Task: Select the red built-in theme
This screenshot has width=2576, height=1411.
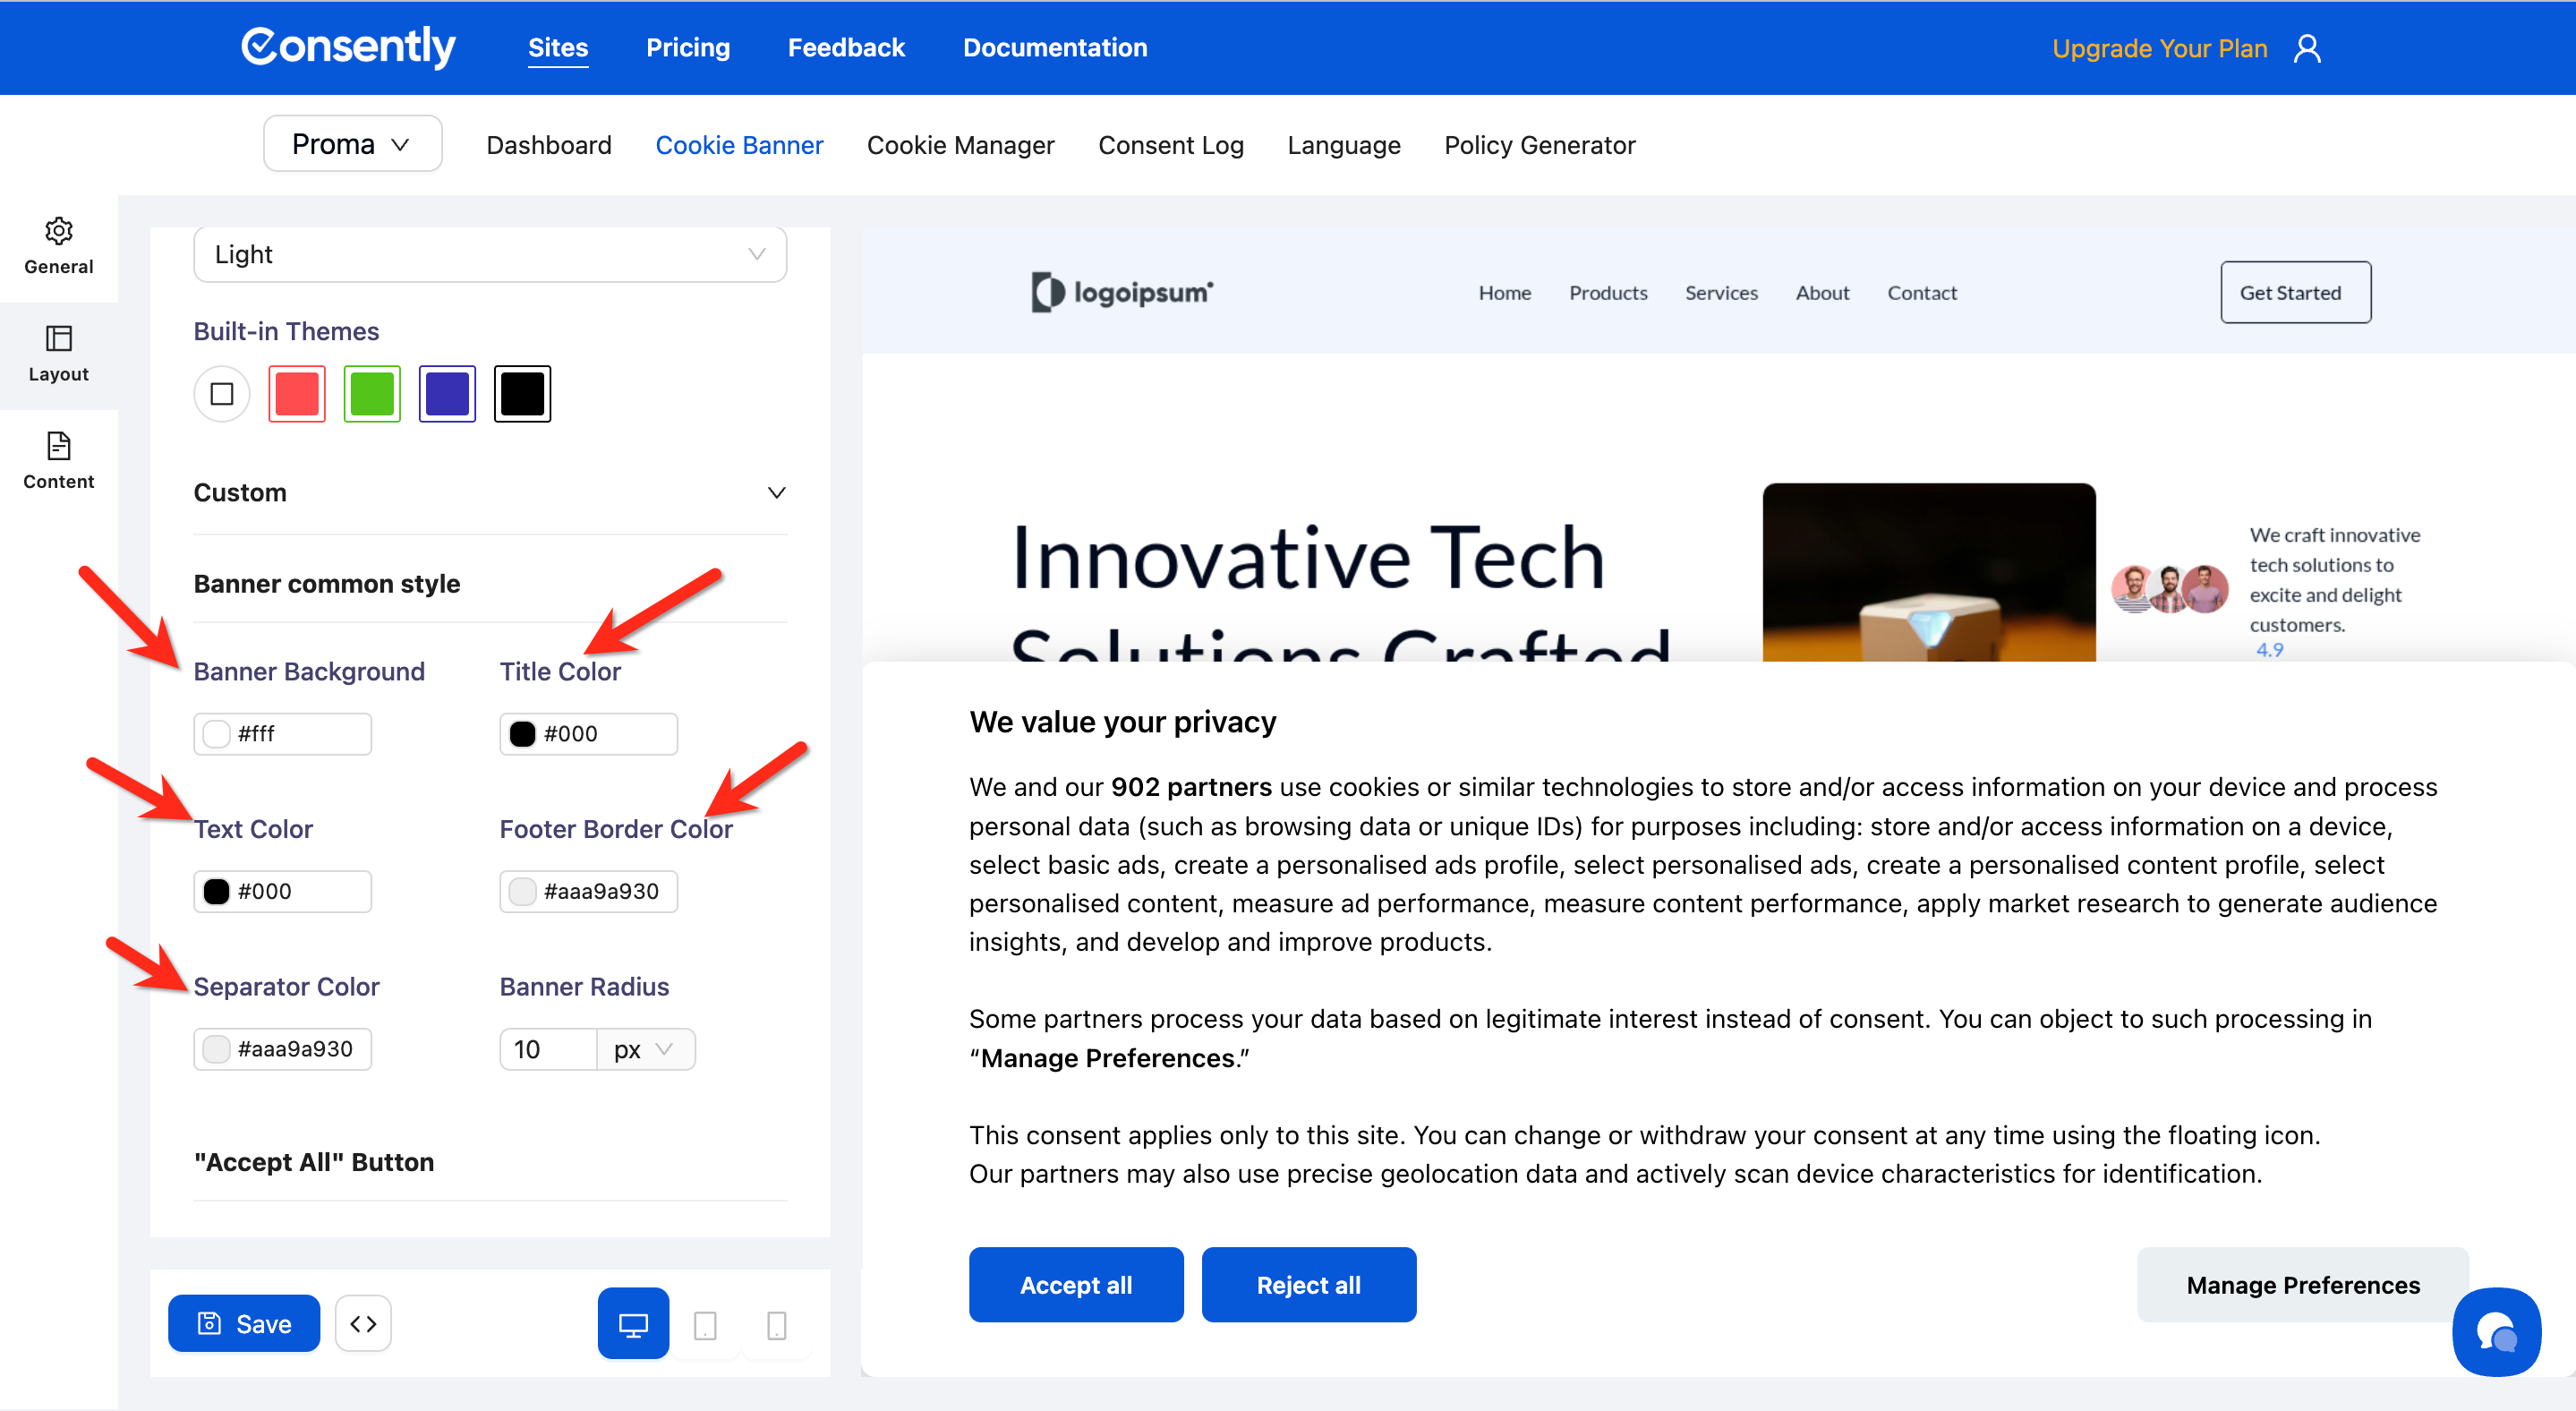Action: click(x=297, y=394)
